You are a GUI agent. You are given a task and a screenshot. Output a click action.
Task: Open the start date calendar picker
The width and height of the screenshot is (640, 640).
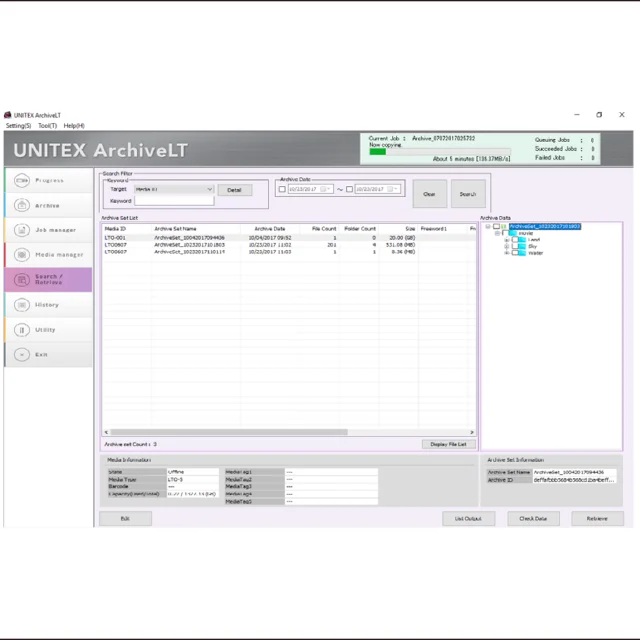(x=325, y=189)
